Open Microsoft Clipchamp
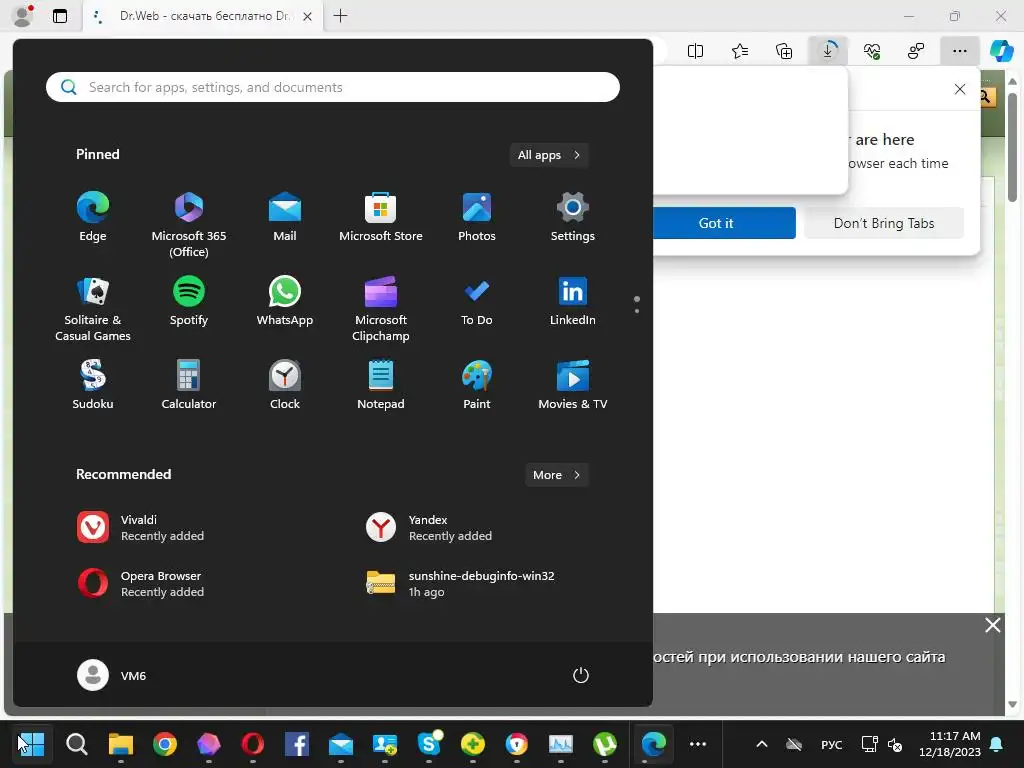 pyautogui.click(x=381, y=309)
